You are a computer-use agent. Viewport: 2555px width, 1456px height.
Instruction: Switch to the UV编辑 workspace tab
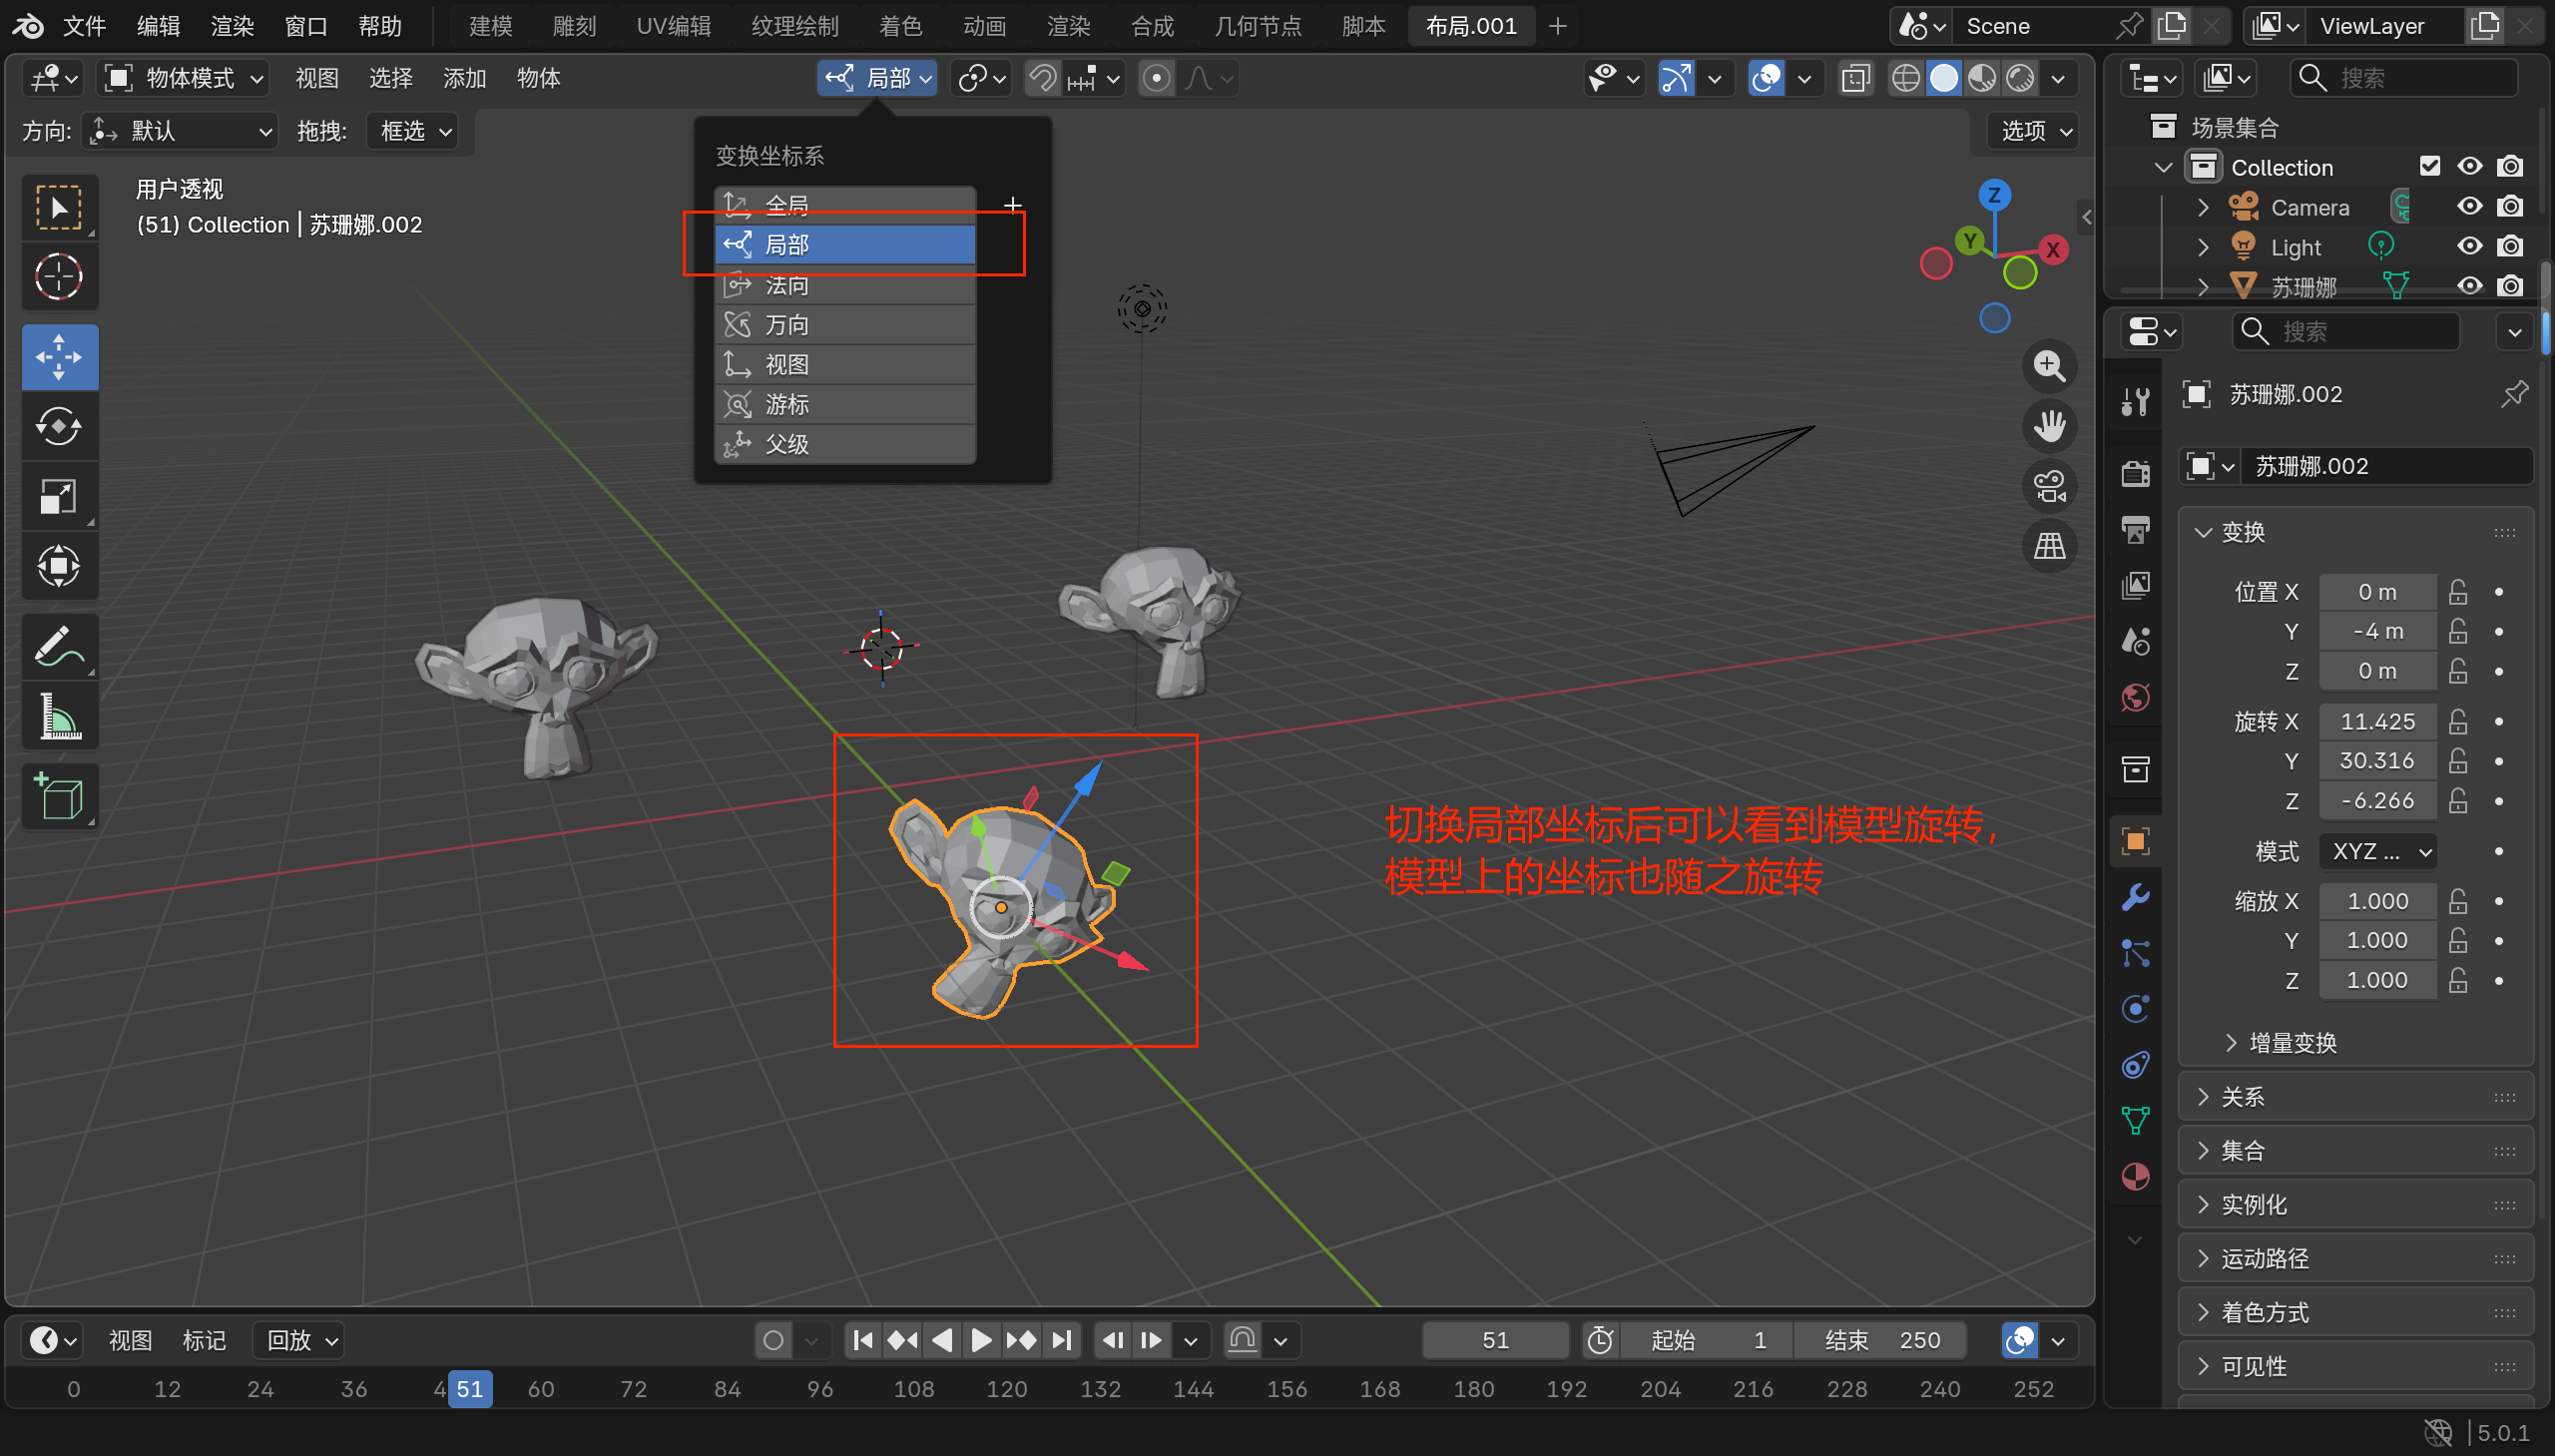[x=673, y=26]
